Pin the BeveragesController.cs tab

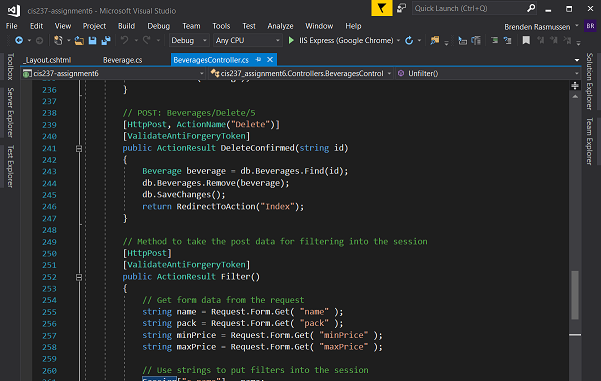[x=258, y=60]
